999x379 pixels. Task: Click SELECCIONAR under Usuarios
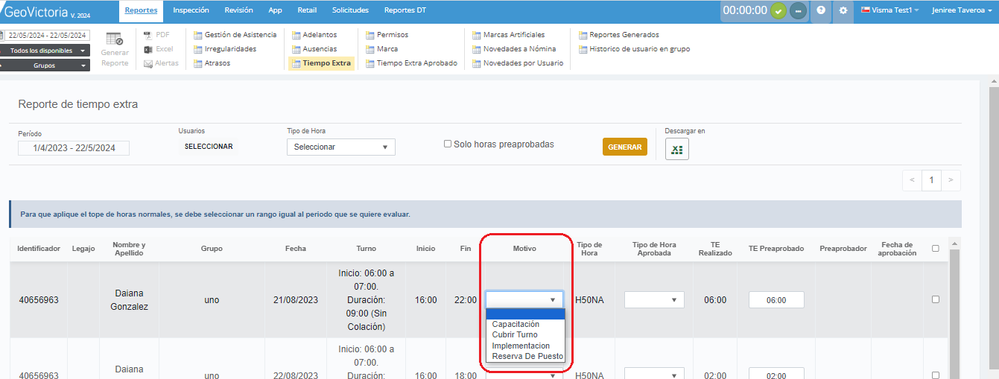coord(208,147)
